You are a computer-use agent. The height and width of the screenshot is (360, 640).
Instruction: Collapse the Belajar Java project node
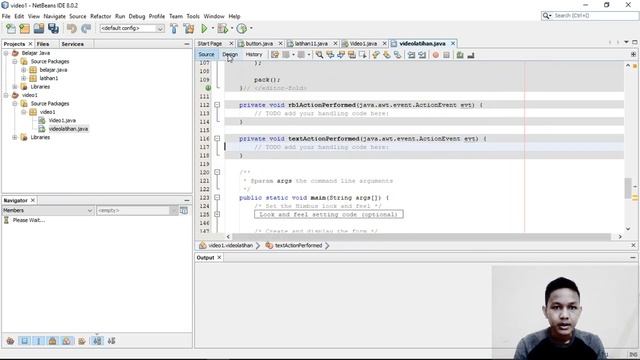(x=6, y=53)
